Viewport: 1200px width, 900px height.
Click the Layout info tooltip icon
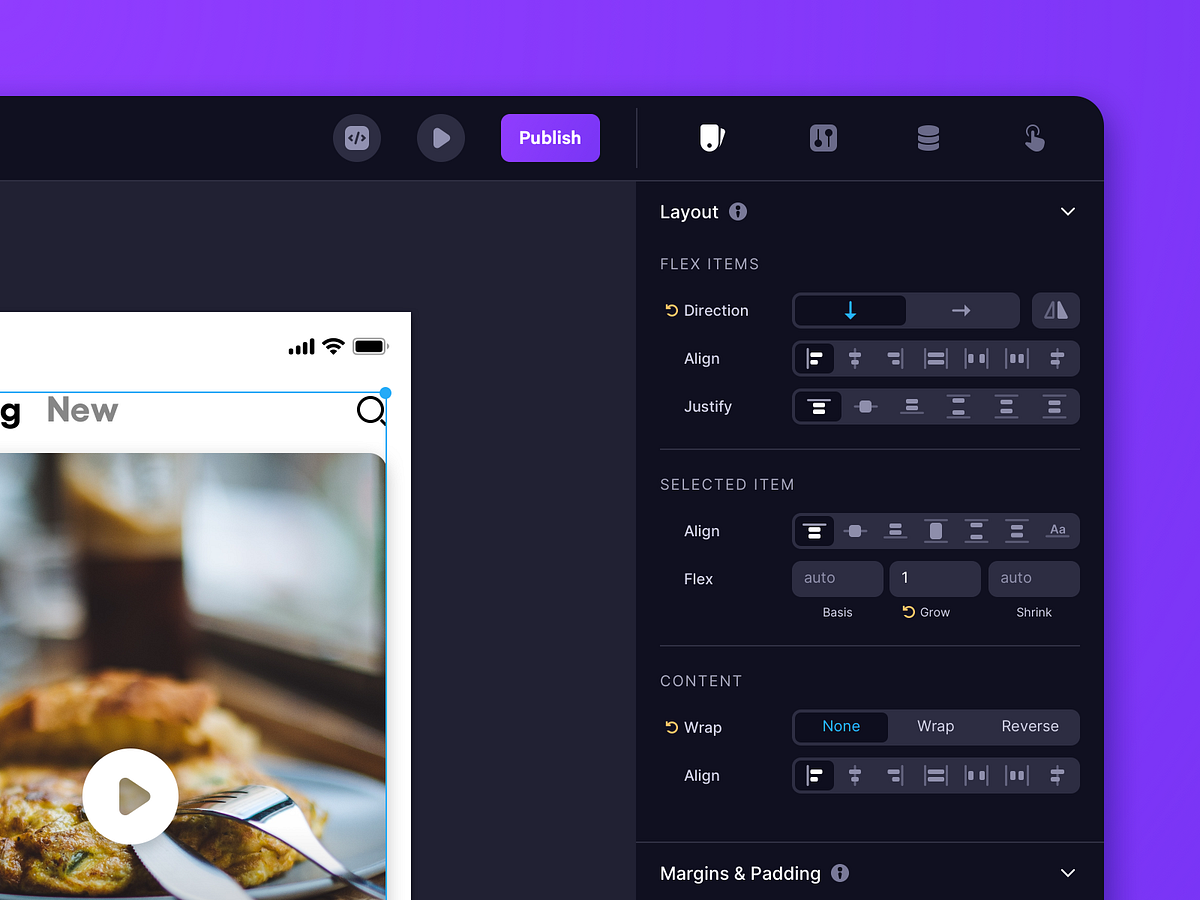[x=738, y=212]
